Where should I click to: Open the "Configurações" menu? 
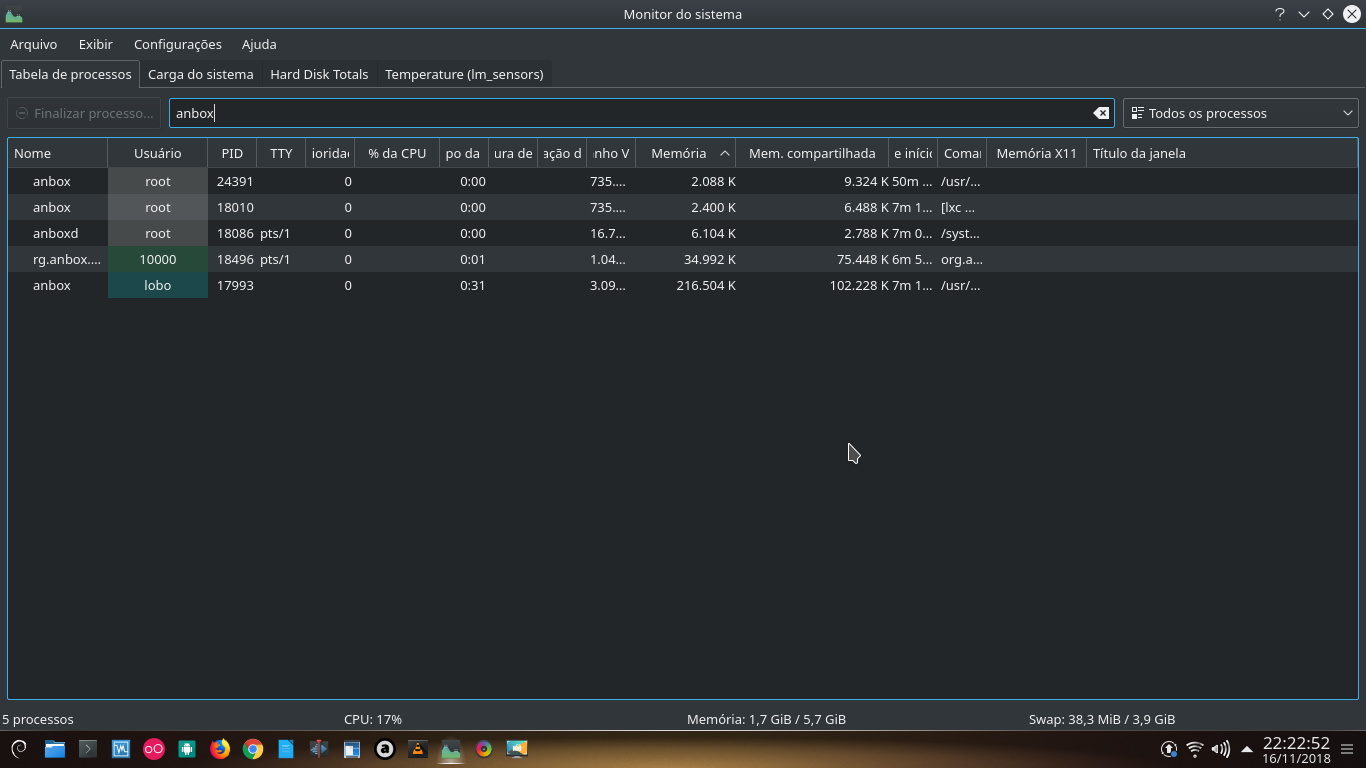177,44
